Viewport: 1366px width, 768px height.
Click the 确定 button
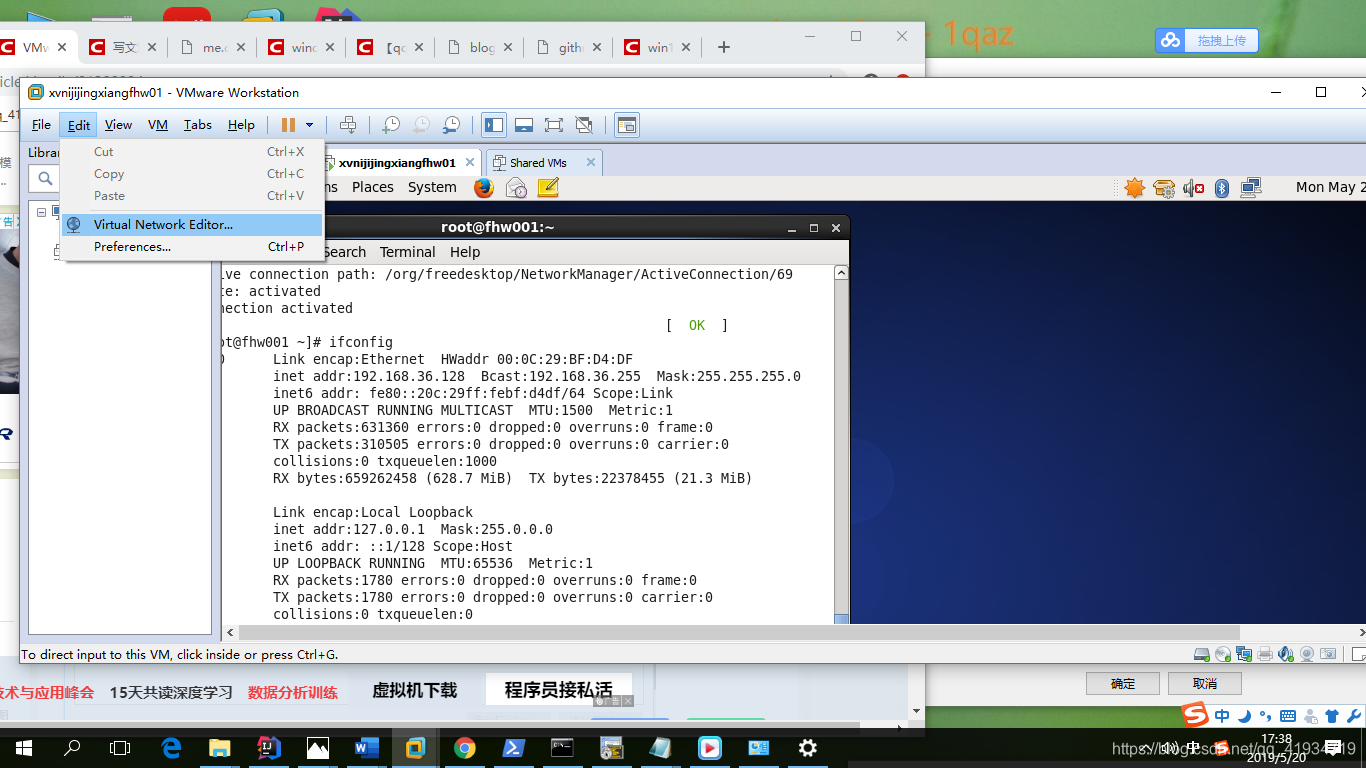pyautogui.click(x=1123, y=684)
